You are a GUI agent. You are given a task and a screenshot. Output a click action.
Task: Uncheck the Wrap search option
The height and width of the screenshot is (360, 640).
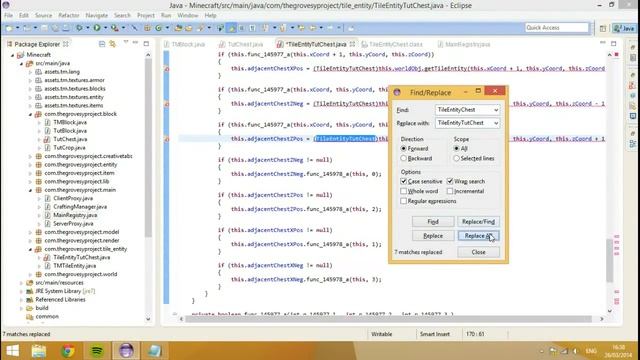click(450, 181)
